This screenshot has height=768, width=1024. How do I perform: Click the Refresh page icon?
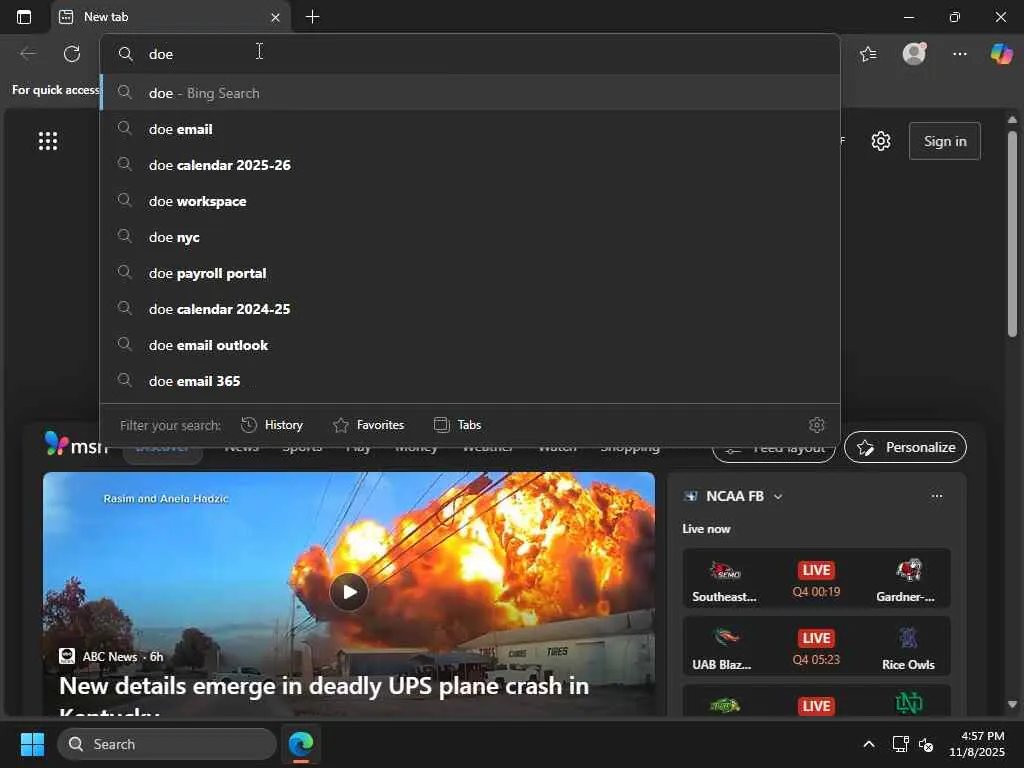pos(72,54)
